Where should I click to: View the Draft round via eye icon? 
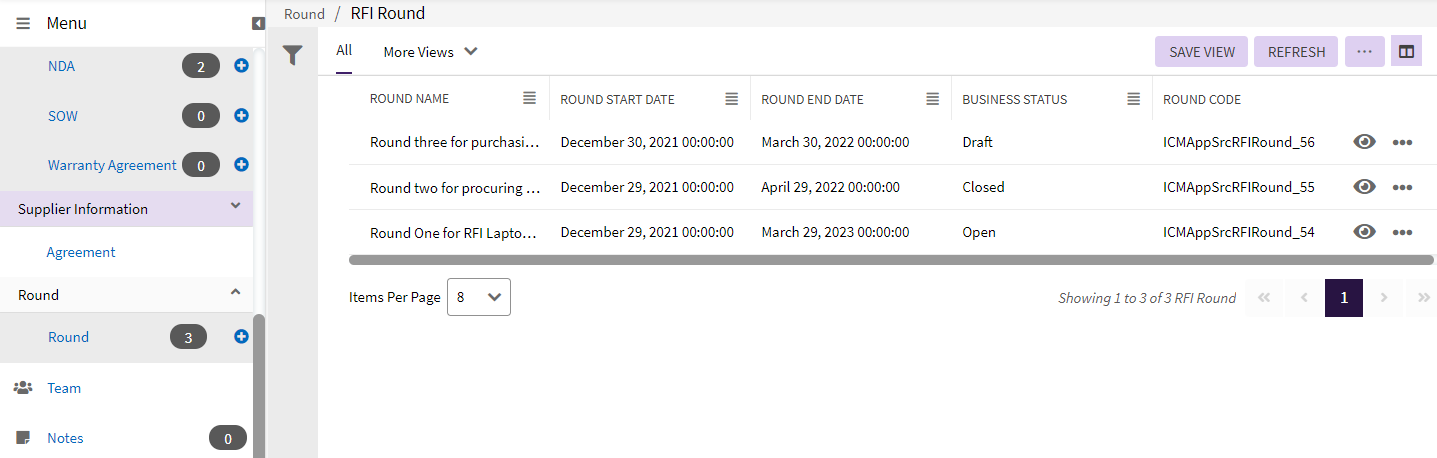1364,142
